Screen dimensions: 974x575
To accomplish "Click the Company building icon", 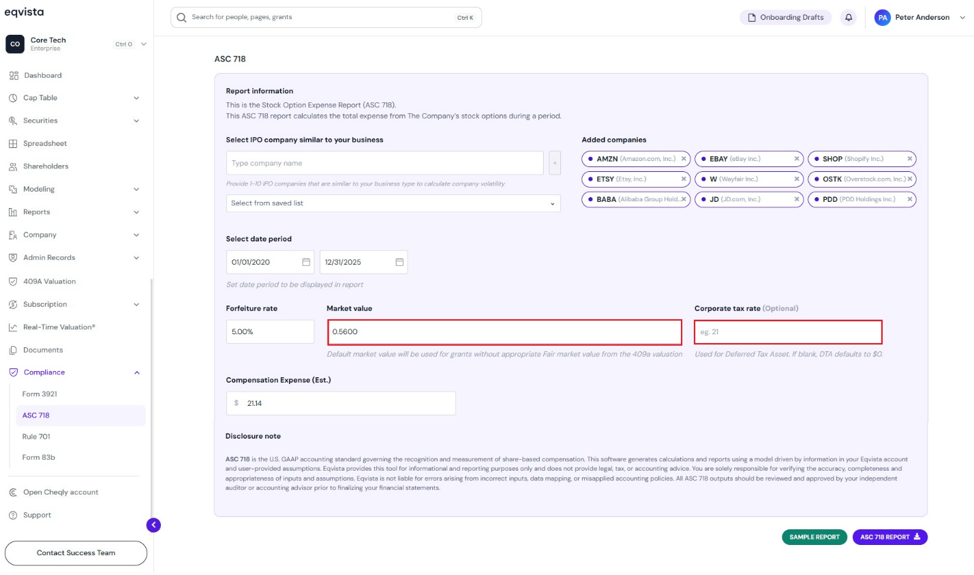I will pos(13,235).
